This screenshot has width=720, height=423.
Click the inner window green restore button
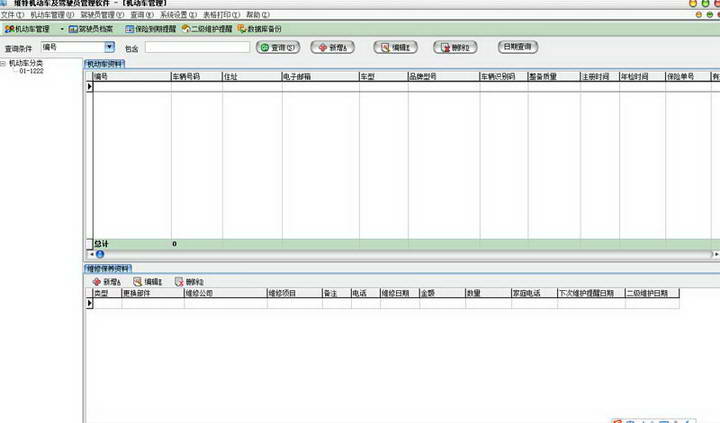pos(710,15)
